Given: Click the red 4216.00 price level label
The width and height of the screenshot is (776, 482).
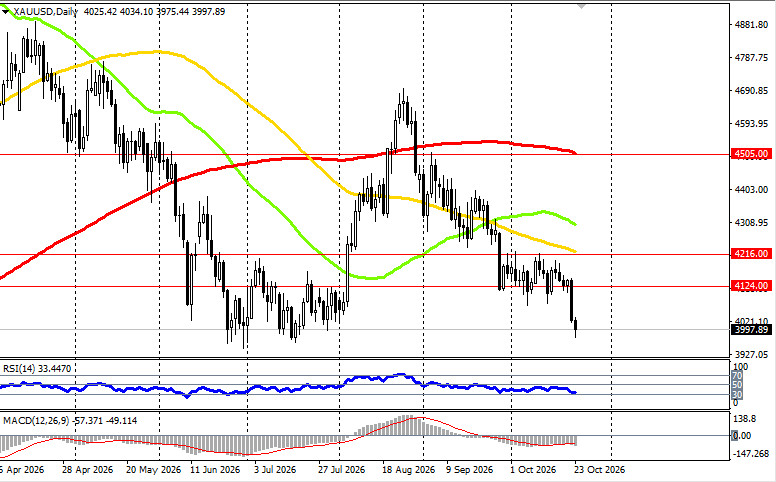Looking at the screenshot, I should 751,254.
